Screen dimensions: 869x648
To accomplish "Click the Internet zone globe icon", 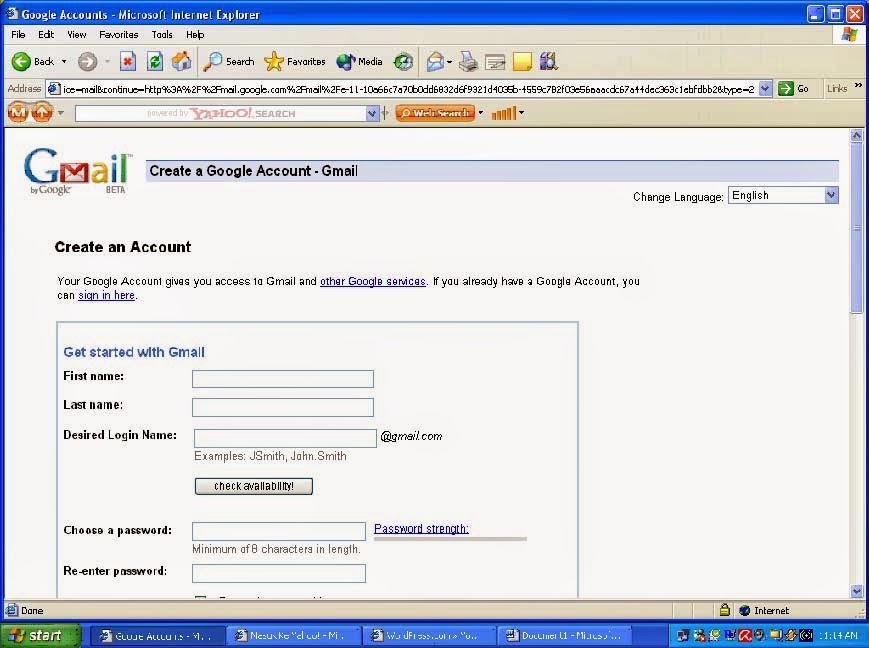I will pyautogui.click(x=745, y=610).
